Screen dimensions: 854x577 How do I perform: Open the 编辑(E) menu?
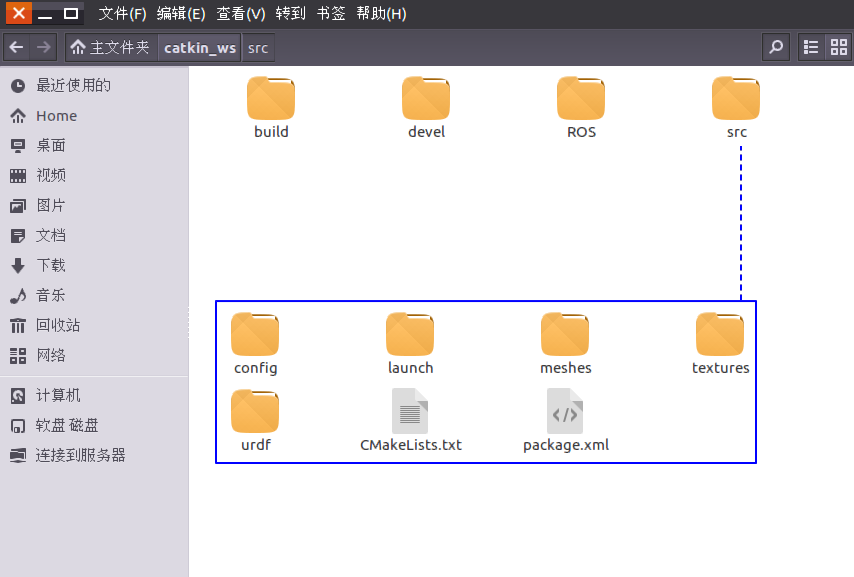(181, 14)
